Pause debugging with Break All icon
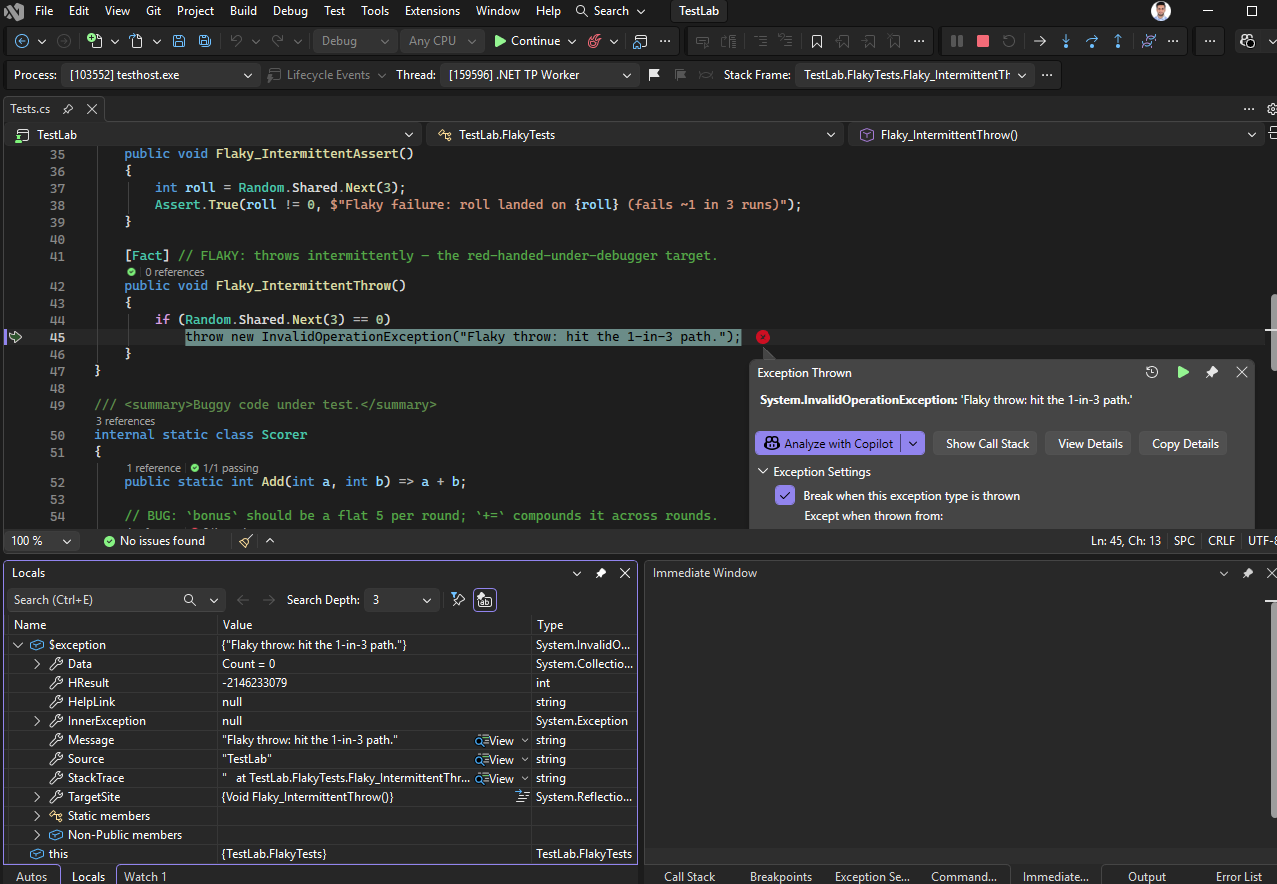The image size is (1277, 884). pyautogui.click(x=957, y=41)
